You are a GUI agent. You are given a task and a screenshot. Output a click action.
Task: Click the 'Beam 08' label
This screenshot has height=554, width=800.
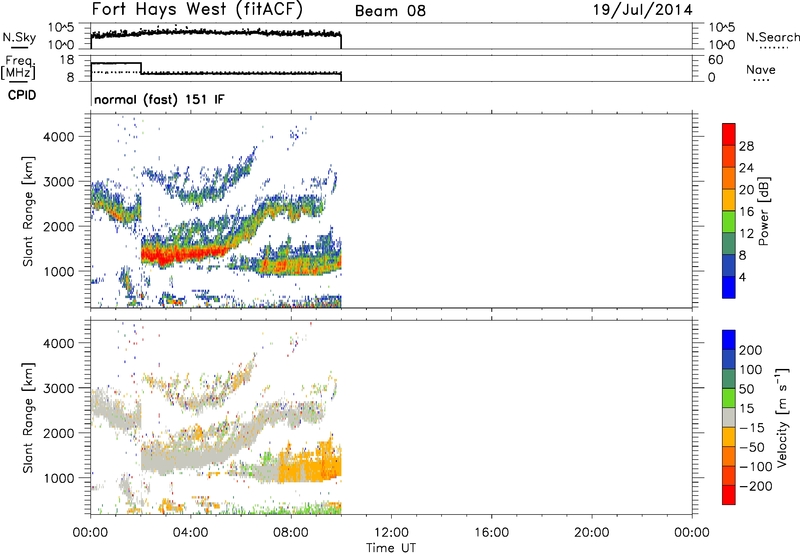click(390, 11)
